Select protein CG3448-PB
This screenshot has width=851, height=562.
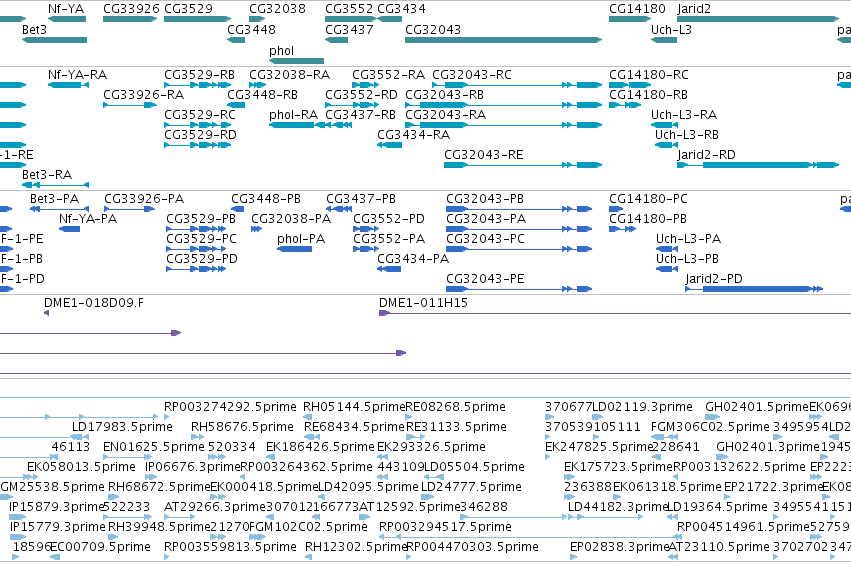tap(266, 199)
